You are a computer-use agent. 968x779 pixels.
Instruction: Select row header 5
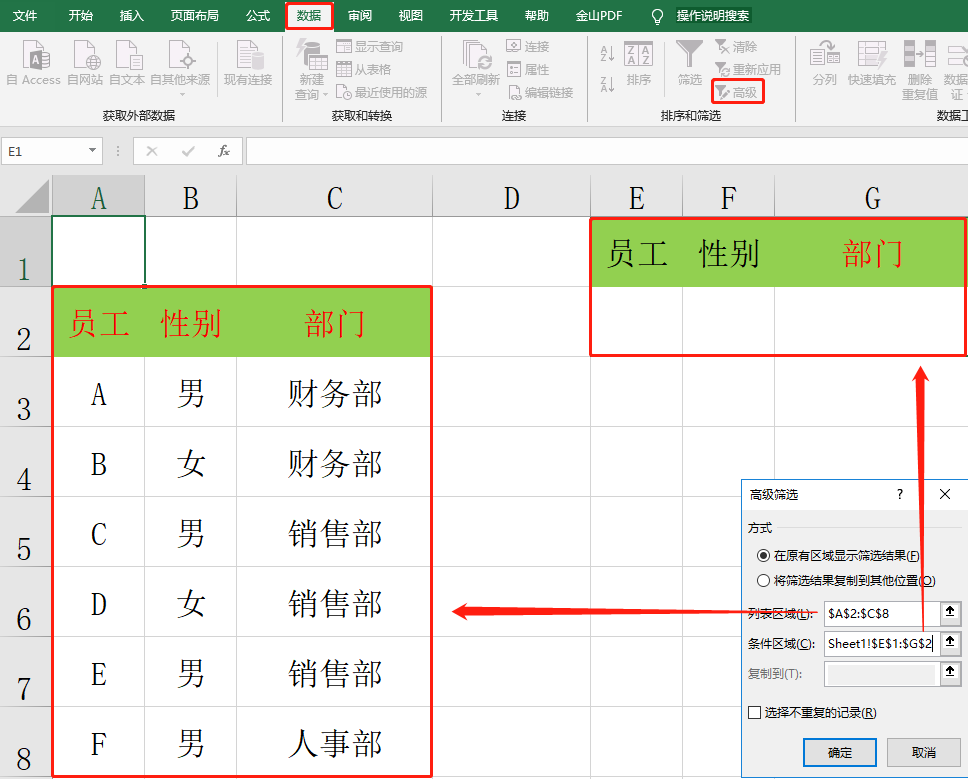pos(25,533)
